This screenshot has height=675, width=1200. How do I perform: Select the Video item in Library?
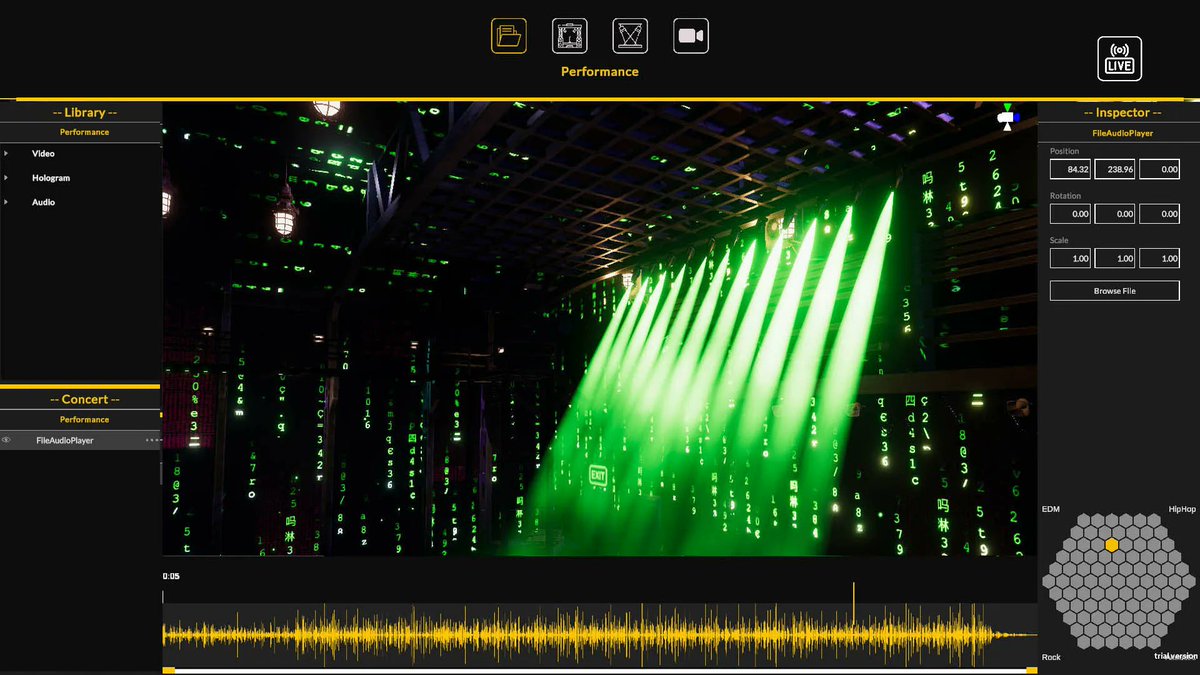[x=43, y=154]
